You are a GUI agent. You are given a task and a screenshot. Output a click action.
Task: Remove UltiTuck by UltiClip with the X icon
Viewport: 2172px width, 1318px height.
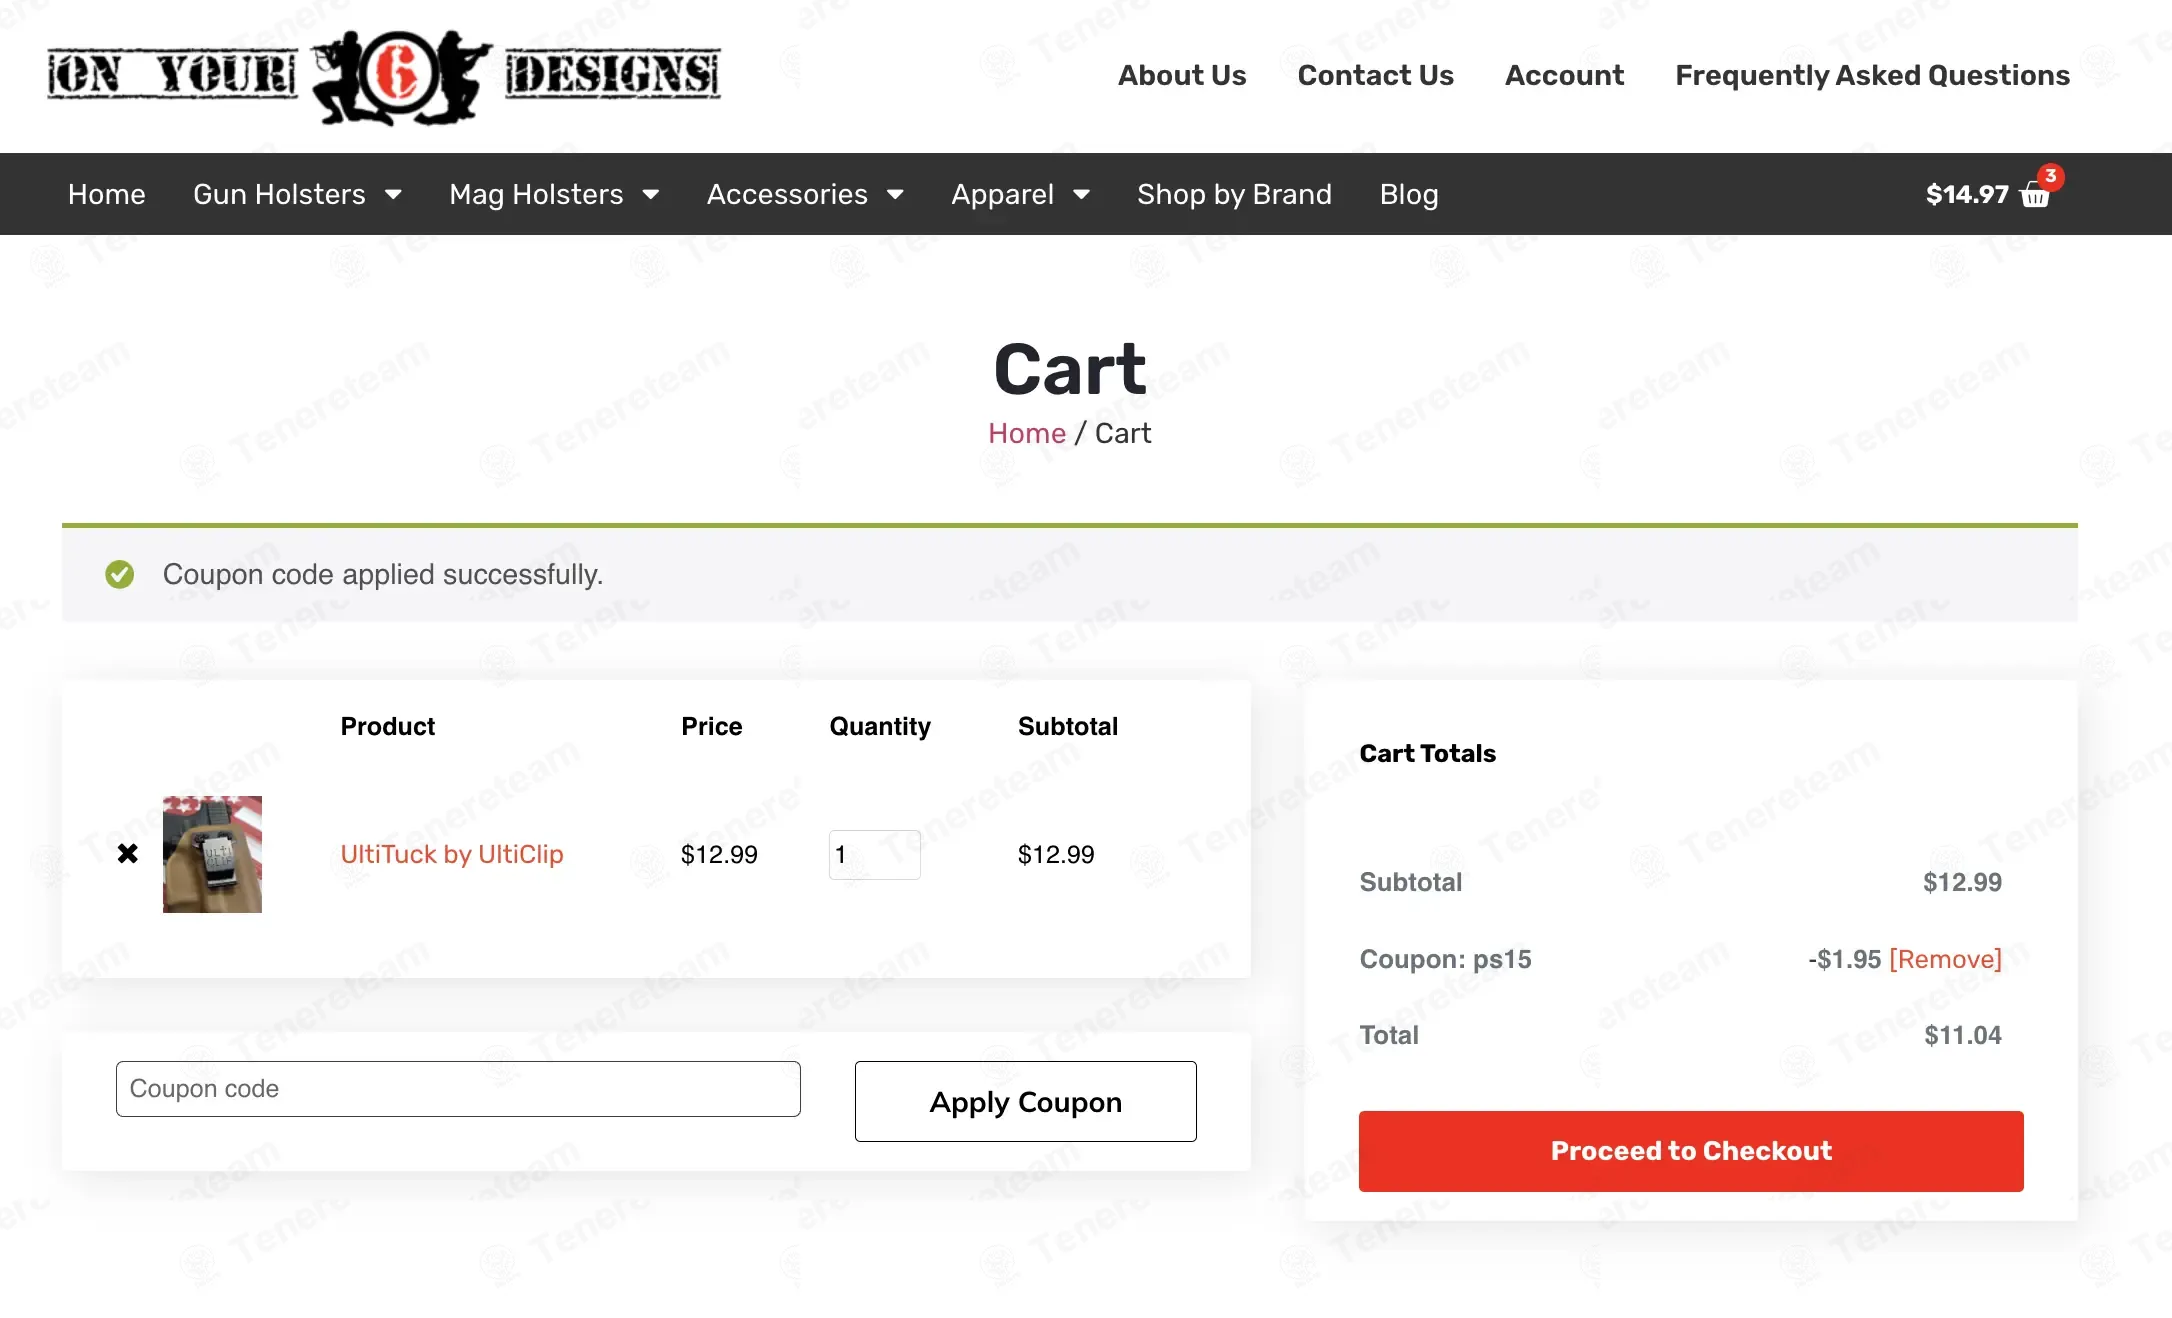click(x=128, y=854)
